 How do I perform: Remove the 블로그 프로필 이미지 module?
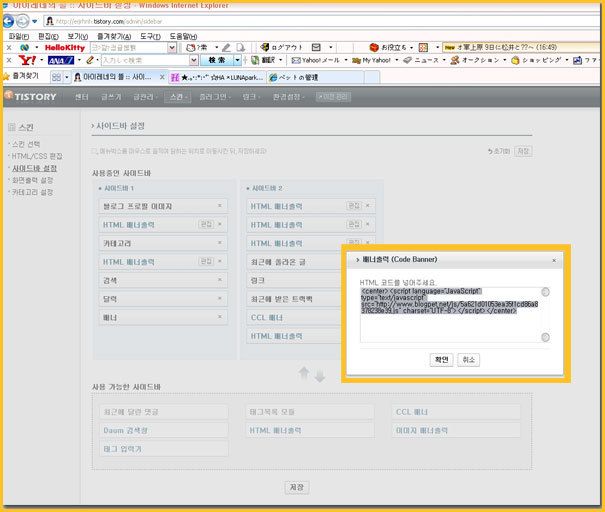(x=220, y=206)
